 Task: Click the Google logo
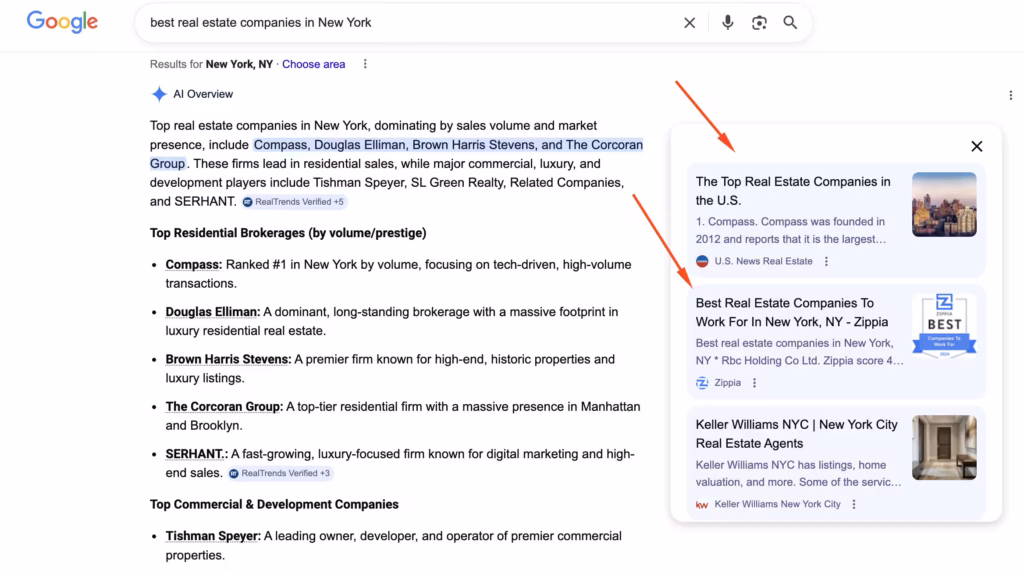[x=62, y=22]
